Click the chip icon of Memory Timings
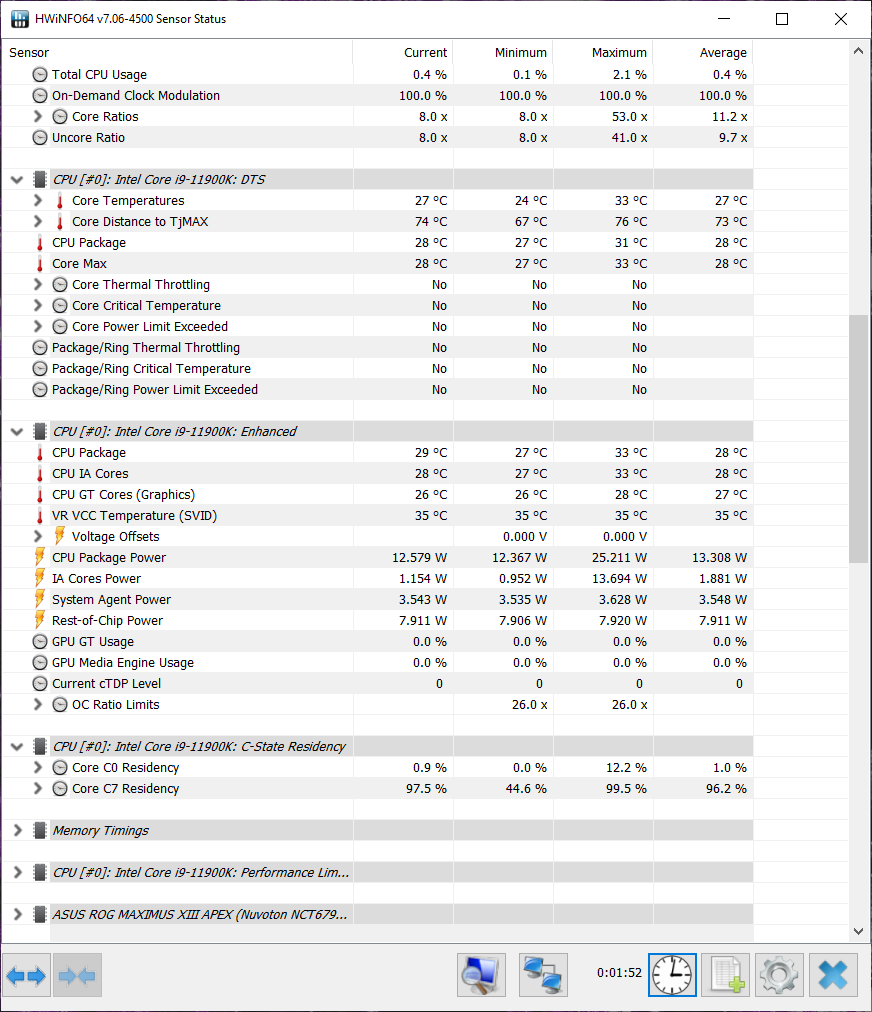The image size is (872, 1012). click(x=40, y=831)
